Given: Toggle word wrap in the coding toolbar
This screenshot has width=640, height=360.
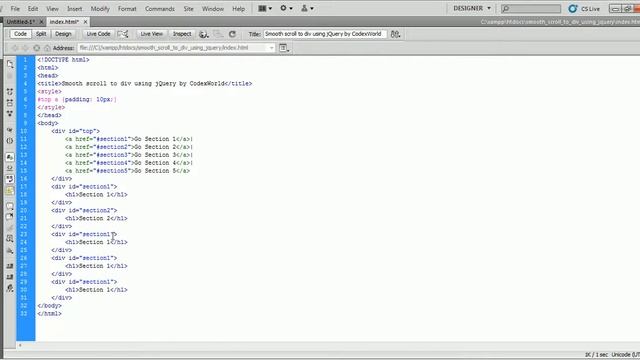Looking at the screenshot, I should (x=10, y=179).
